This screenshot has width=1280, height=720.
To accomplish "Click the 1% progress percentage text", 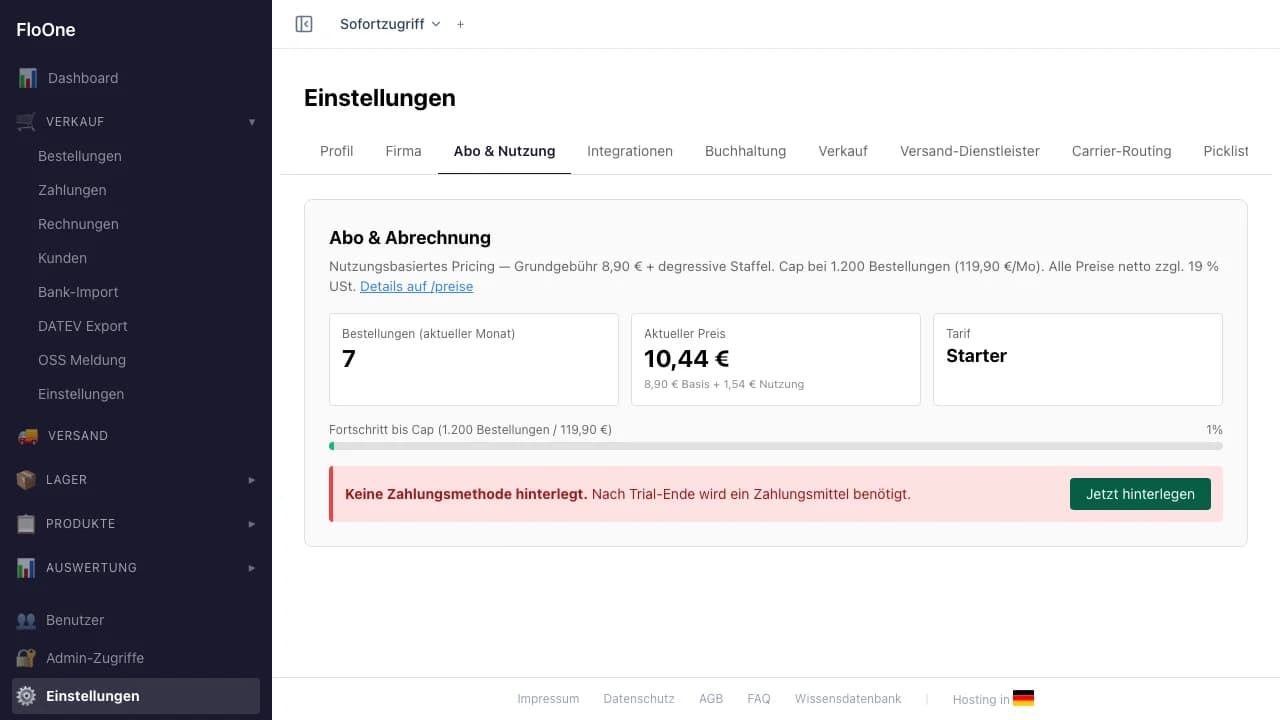I will (x=1214, y=430).
